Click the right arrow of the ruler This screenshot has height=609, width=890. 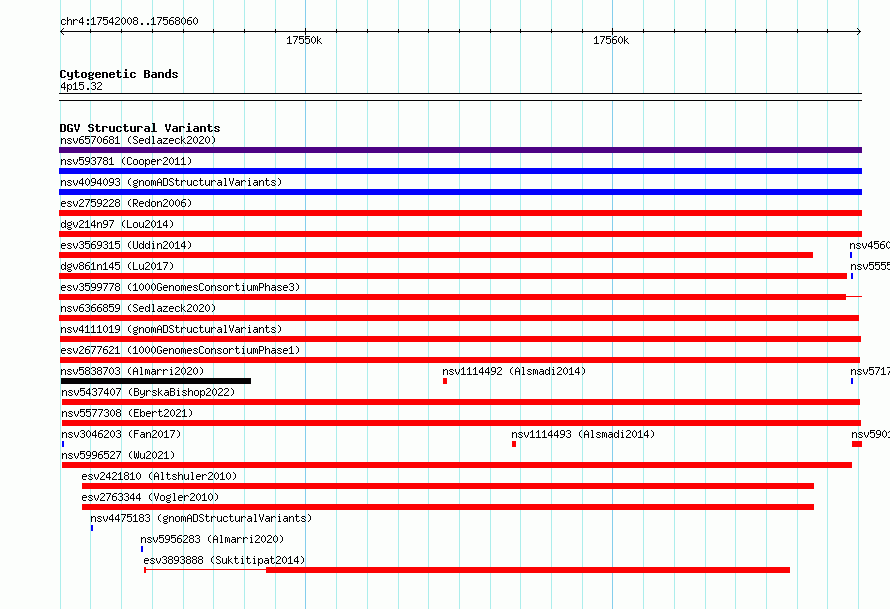coord(859,31)
